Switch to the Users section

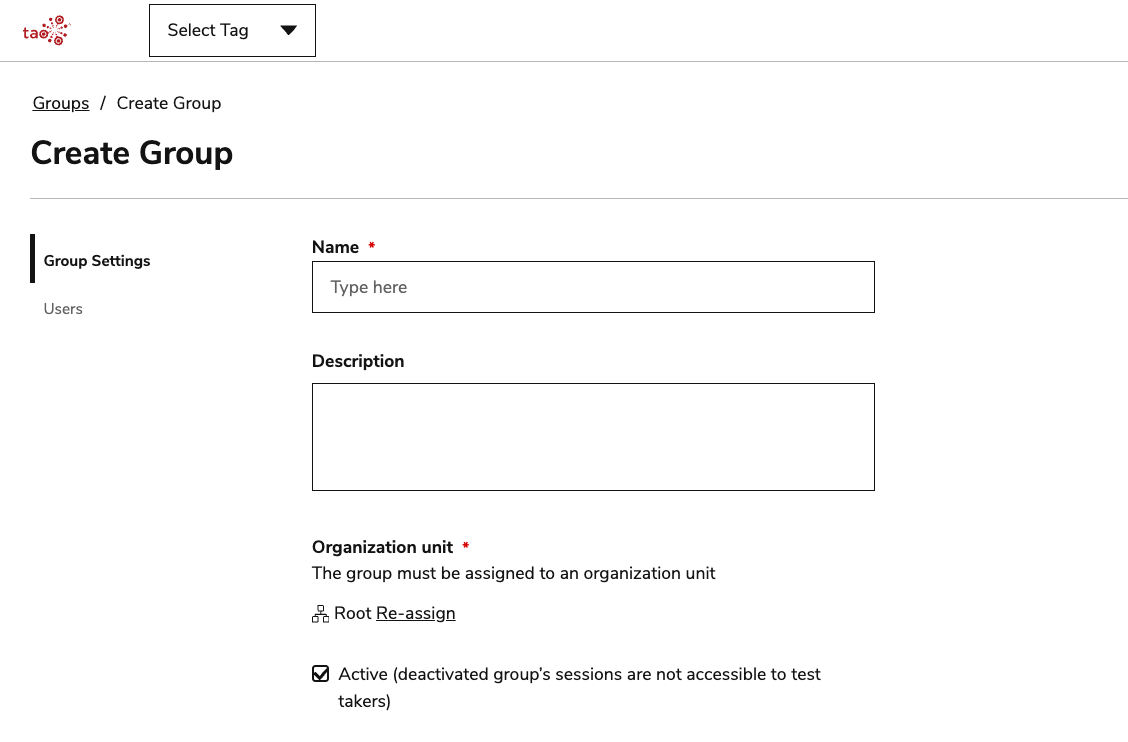coord(63,308)
